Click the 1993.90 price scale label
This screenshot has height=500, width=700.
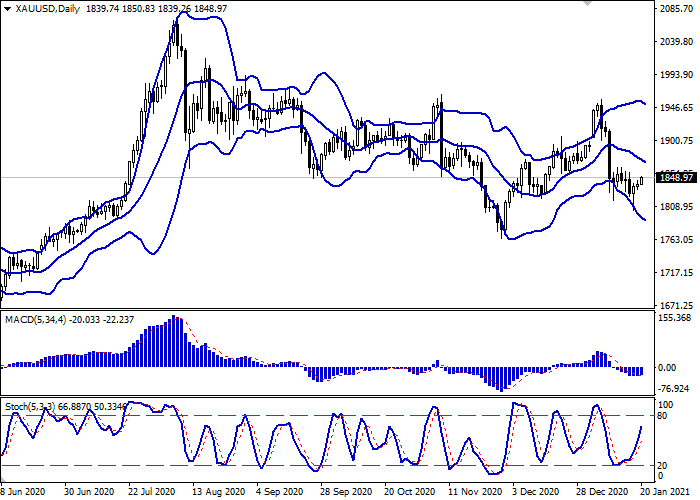[x=676, y=75]
